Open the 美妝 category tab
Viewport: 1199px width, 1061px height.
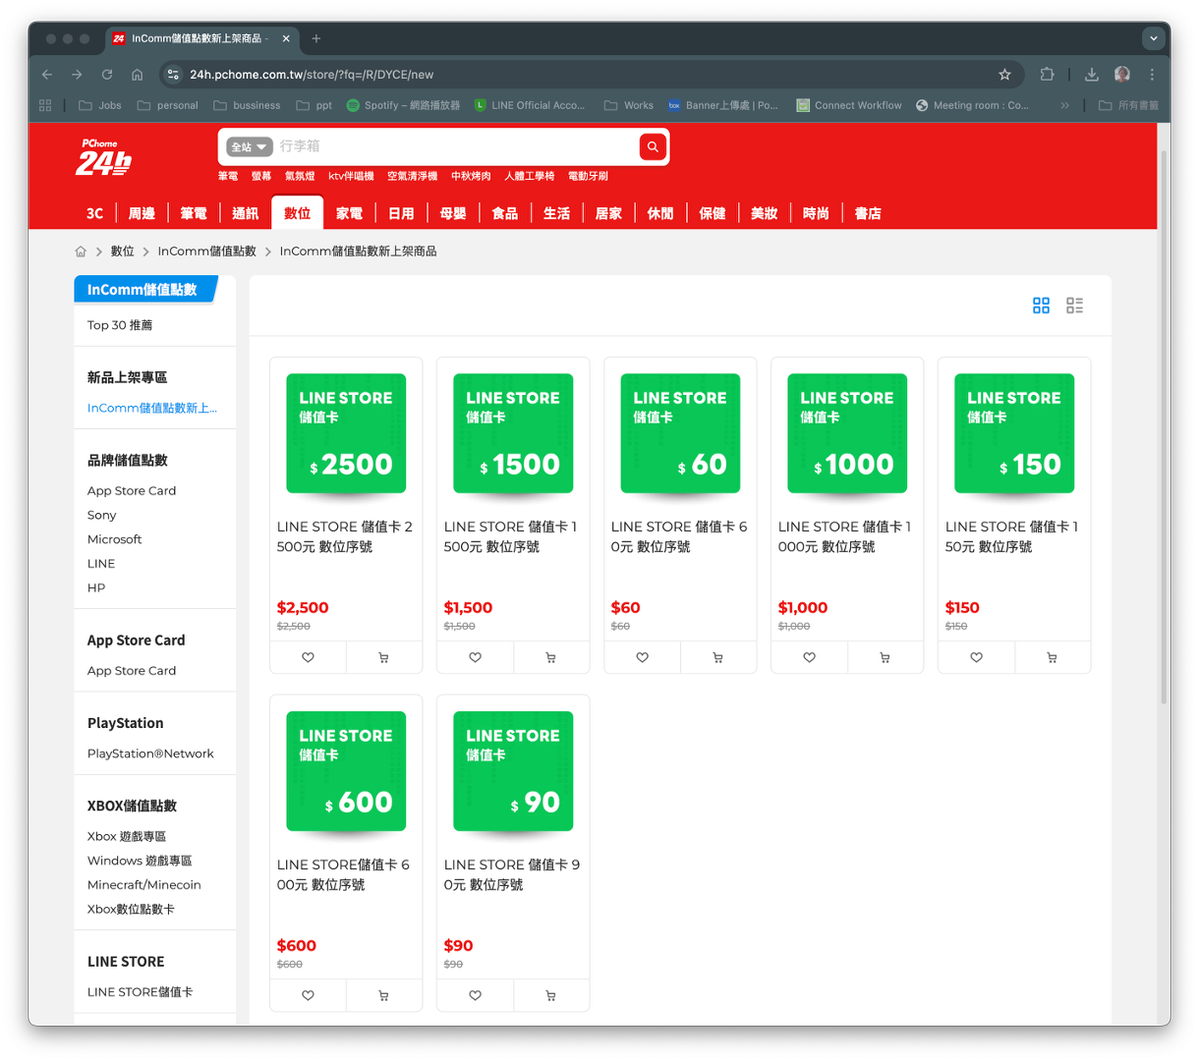click(764, 213)
